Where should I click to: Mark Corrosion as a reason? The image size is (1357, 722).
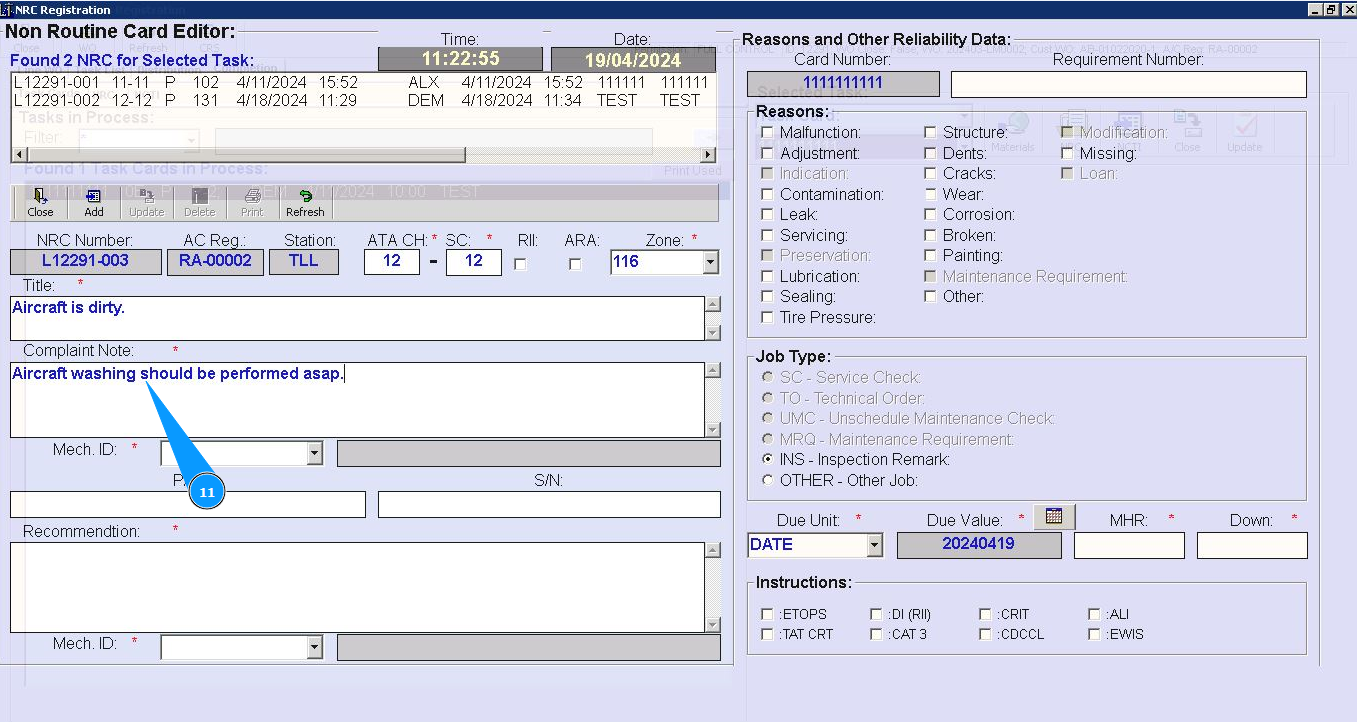[930, 215]
